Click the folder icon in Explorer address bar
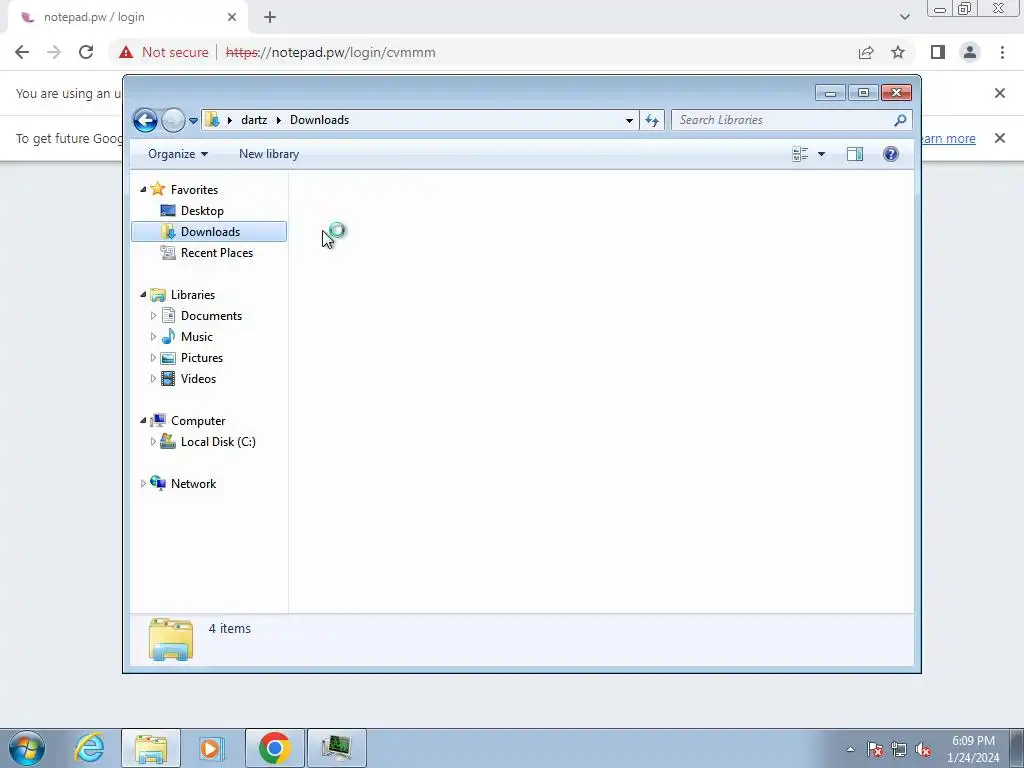The image size is (1024, 768). coord(212,120)
